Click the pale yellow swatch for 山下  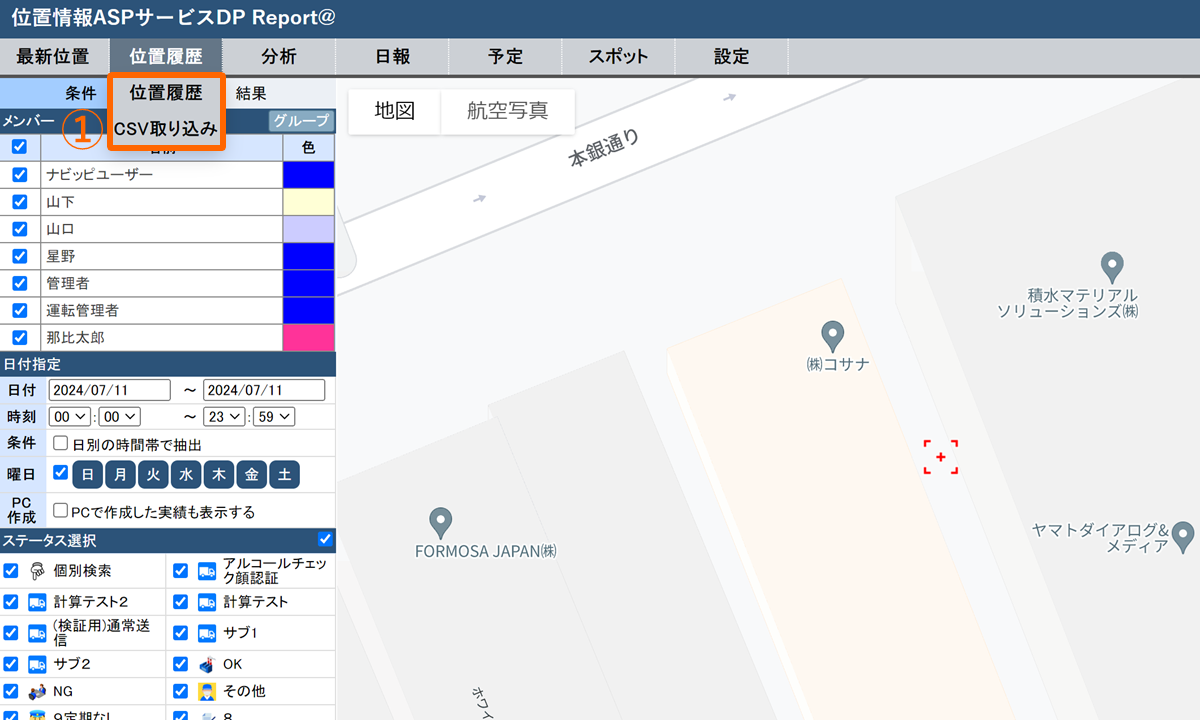click(x=309, y=201)
